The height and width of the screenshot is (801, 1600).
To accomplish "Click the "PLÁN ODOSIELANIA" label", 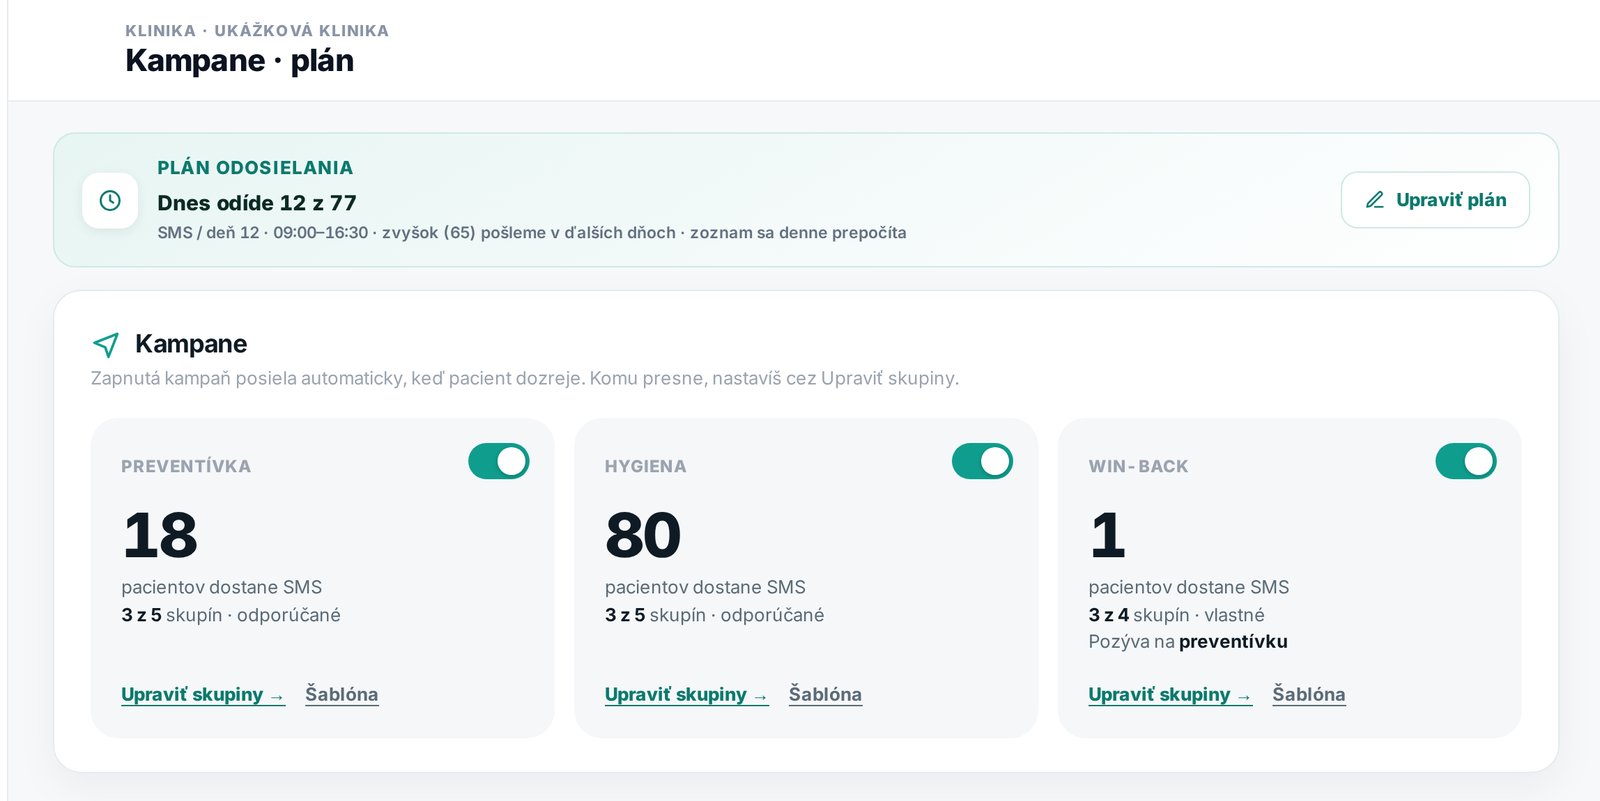I will pyautogui.click(x=255, y=168).
